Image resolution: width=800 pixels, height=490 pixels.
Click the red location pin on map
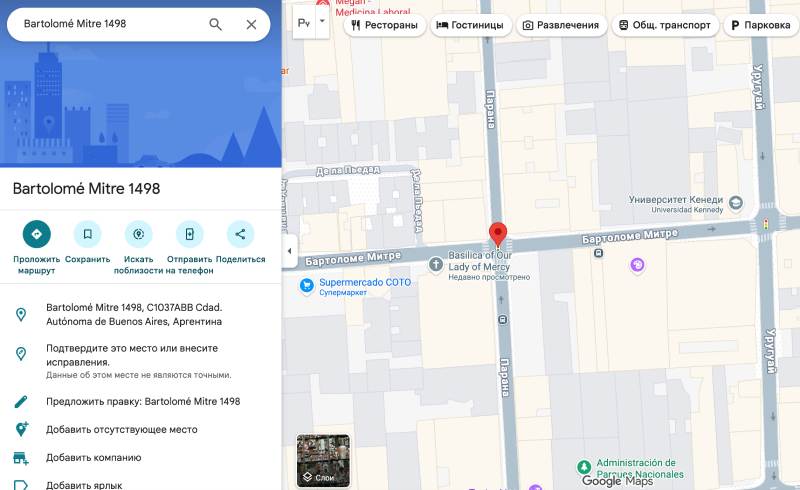[x=498, y=235]
